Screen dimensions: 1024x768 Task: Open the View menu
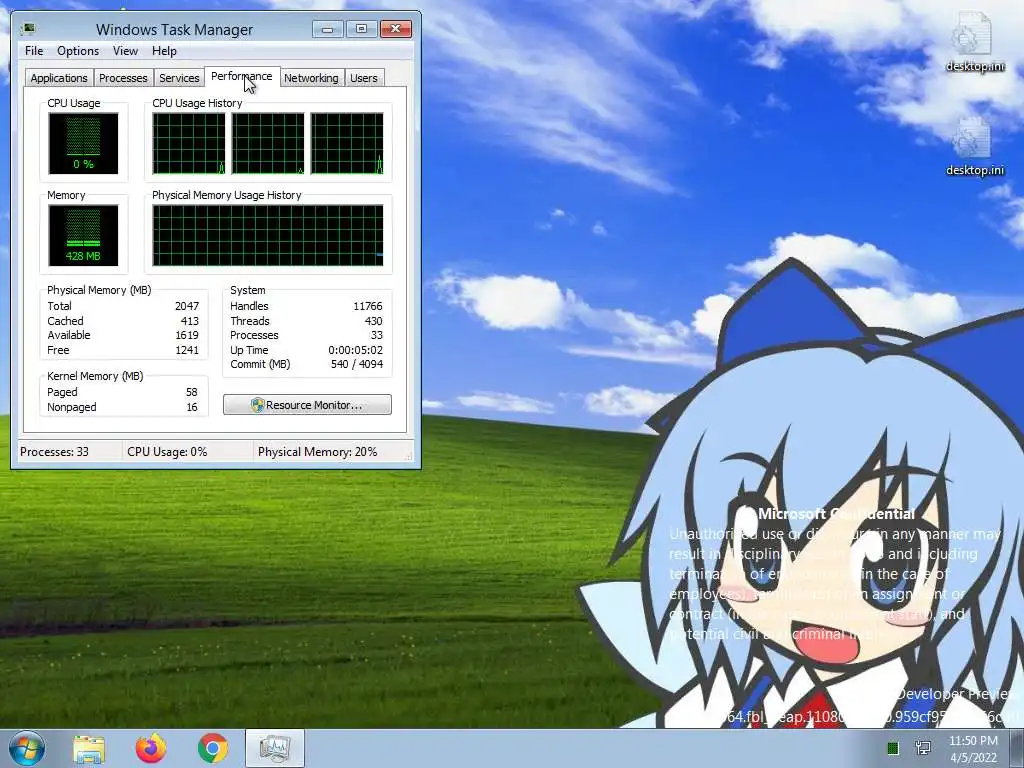click(125, 51)
